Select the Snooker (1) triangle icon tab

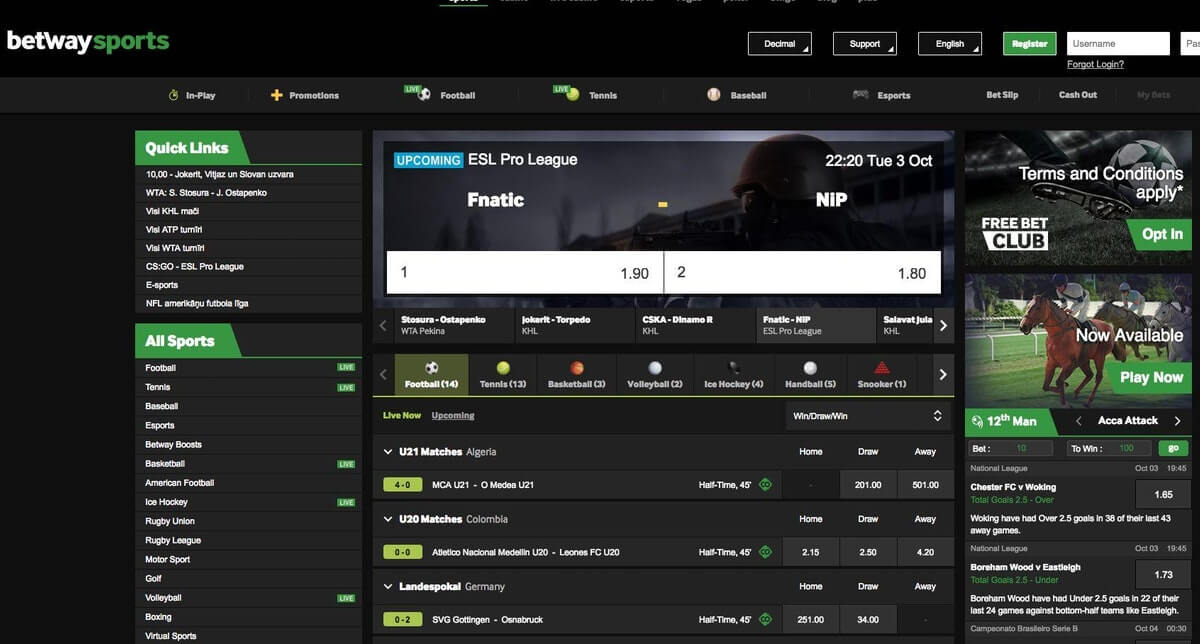point(882,368)
